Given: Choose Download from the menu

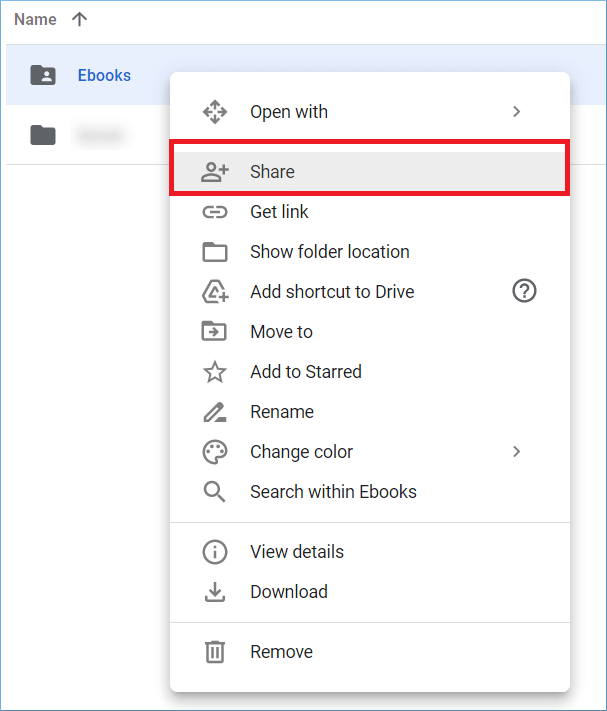Looking at the screenshot, I should coord(369,592).
